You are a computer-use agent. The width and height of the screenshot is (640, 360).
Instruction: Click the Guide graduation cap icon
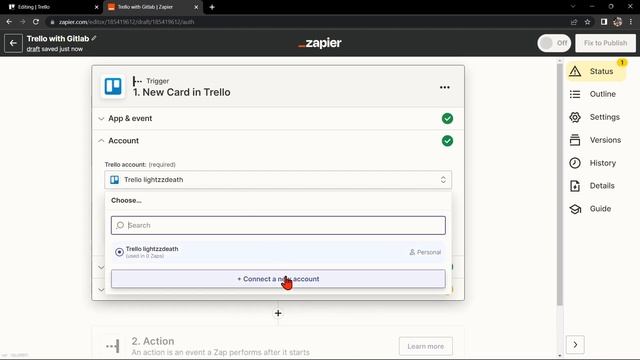coord(575,209)
